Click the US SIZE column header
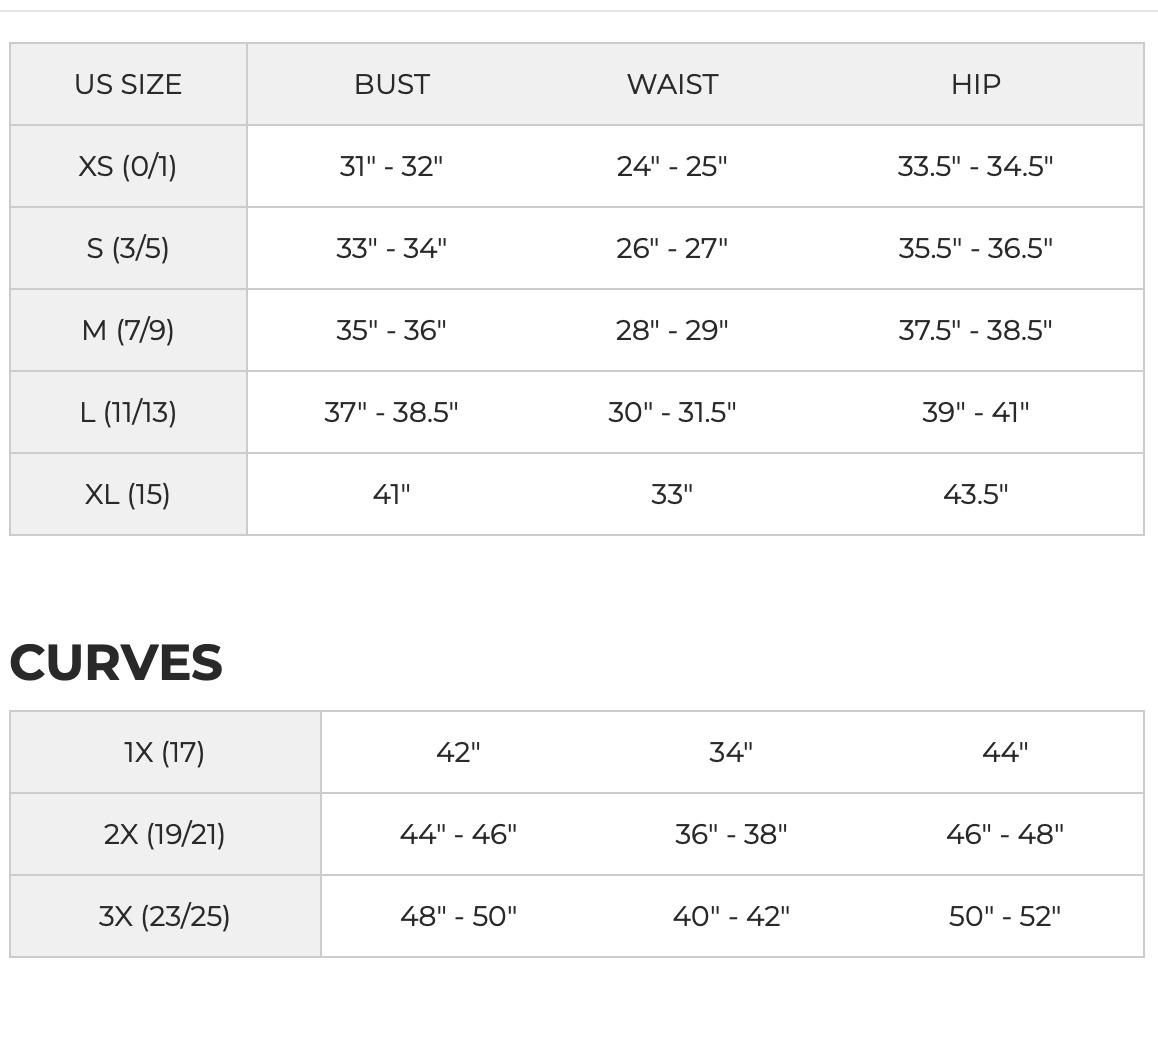 tap(128, 84)
